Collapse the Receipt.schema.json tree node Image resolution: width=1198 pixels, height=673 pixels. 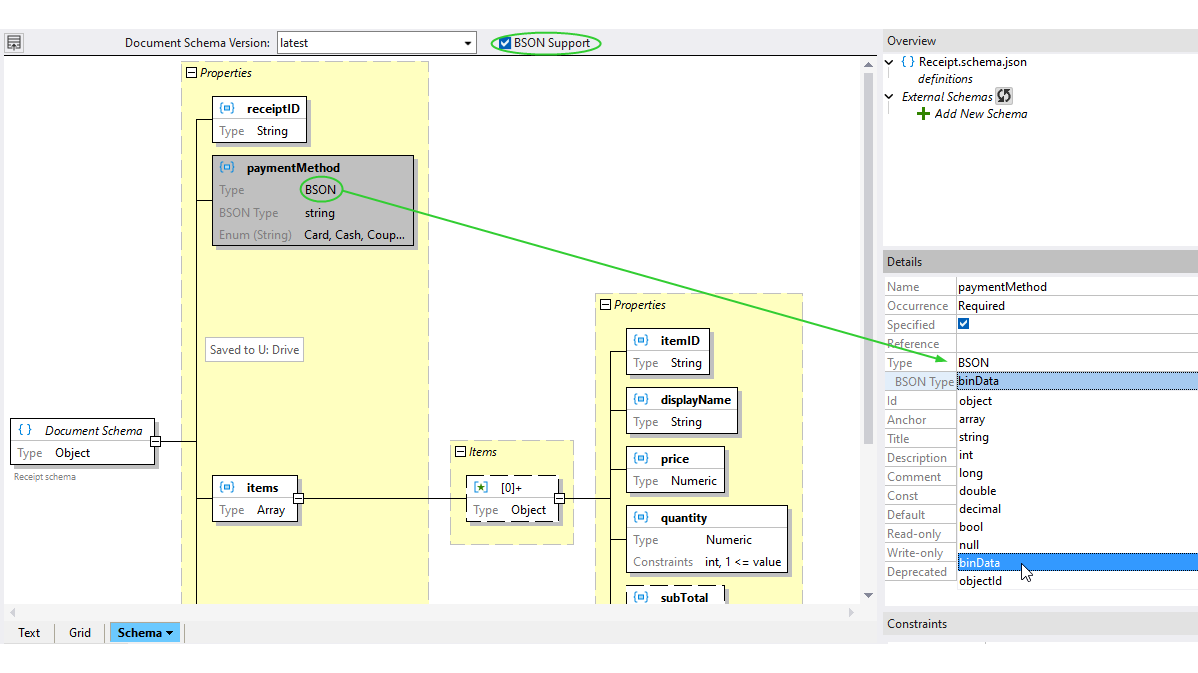pyautogui.click(x=888, y=61)
